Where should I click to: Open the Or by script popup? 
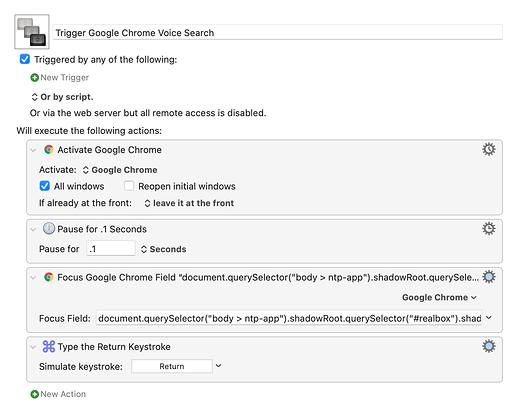tap(62, 97)
